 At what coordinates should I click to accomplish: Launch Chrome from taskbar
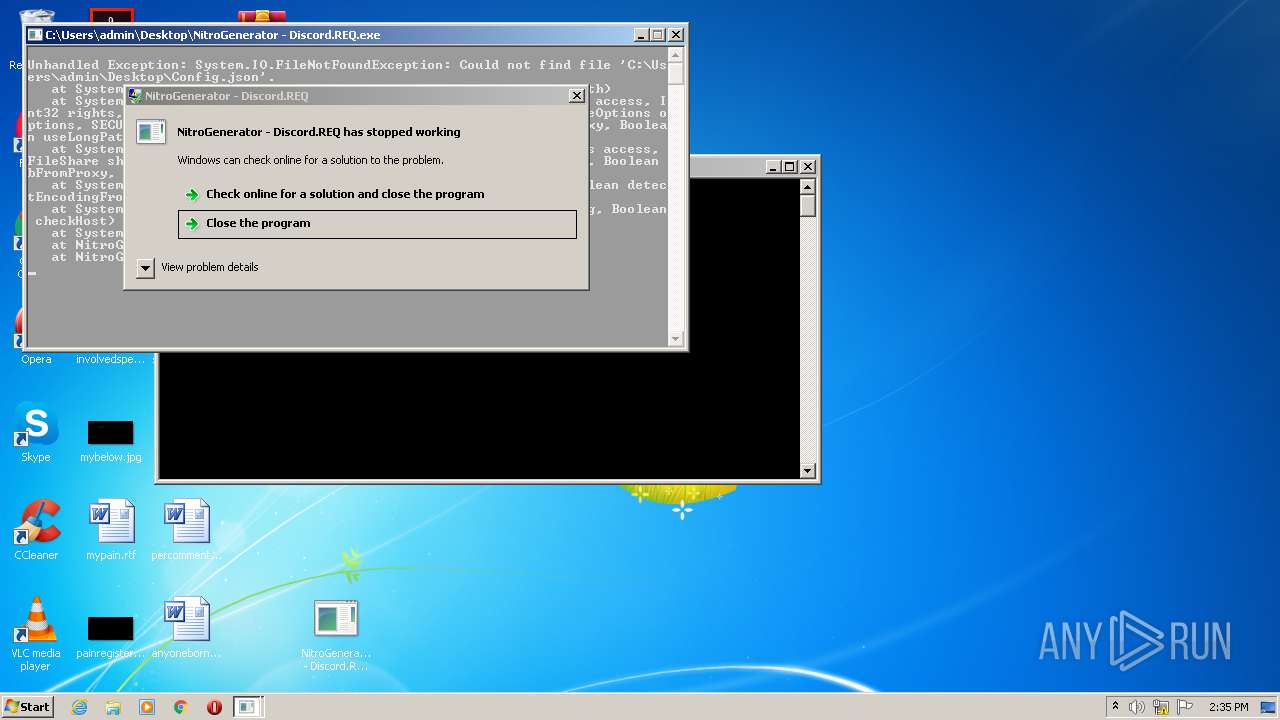tap(181, 707)
